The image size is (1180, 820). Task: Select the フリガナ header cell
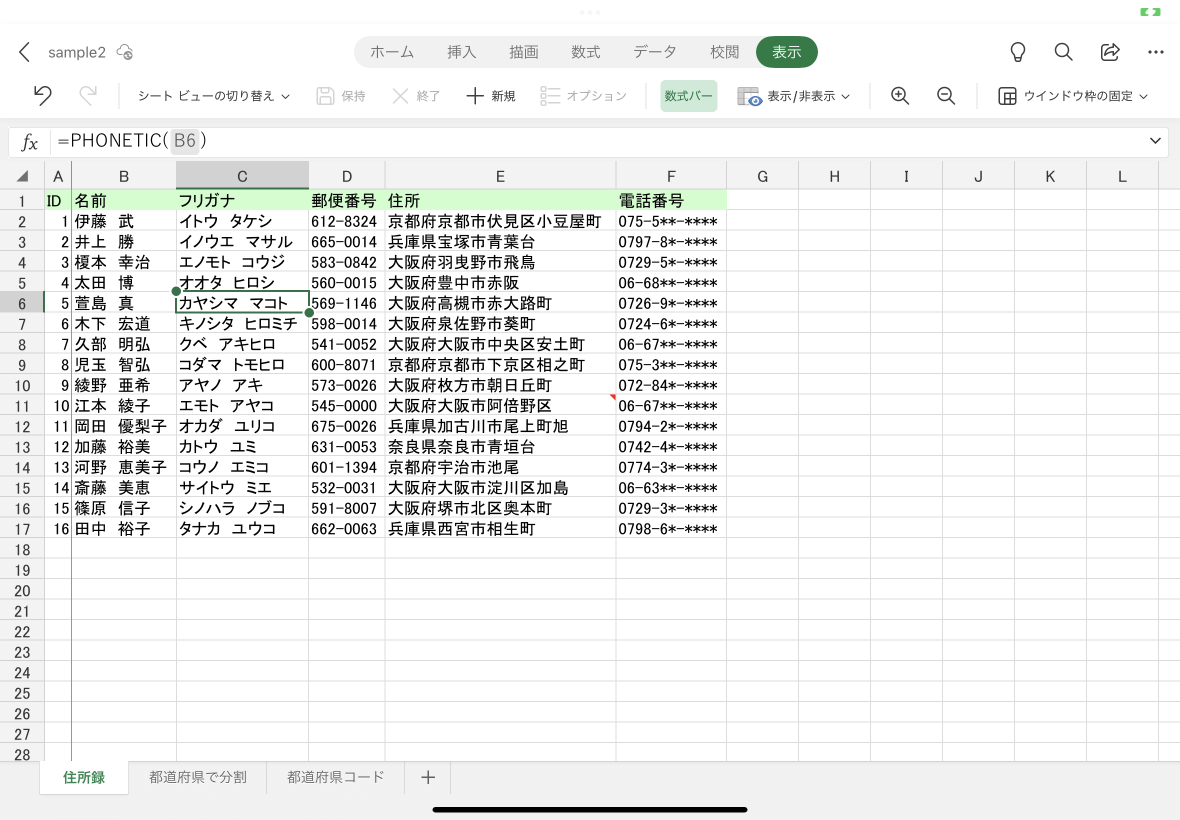pyautogui.click(x=242, y=201)
